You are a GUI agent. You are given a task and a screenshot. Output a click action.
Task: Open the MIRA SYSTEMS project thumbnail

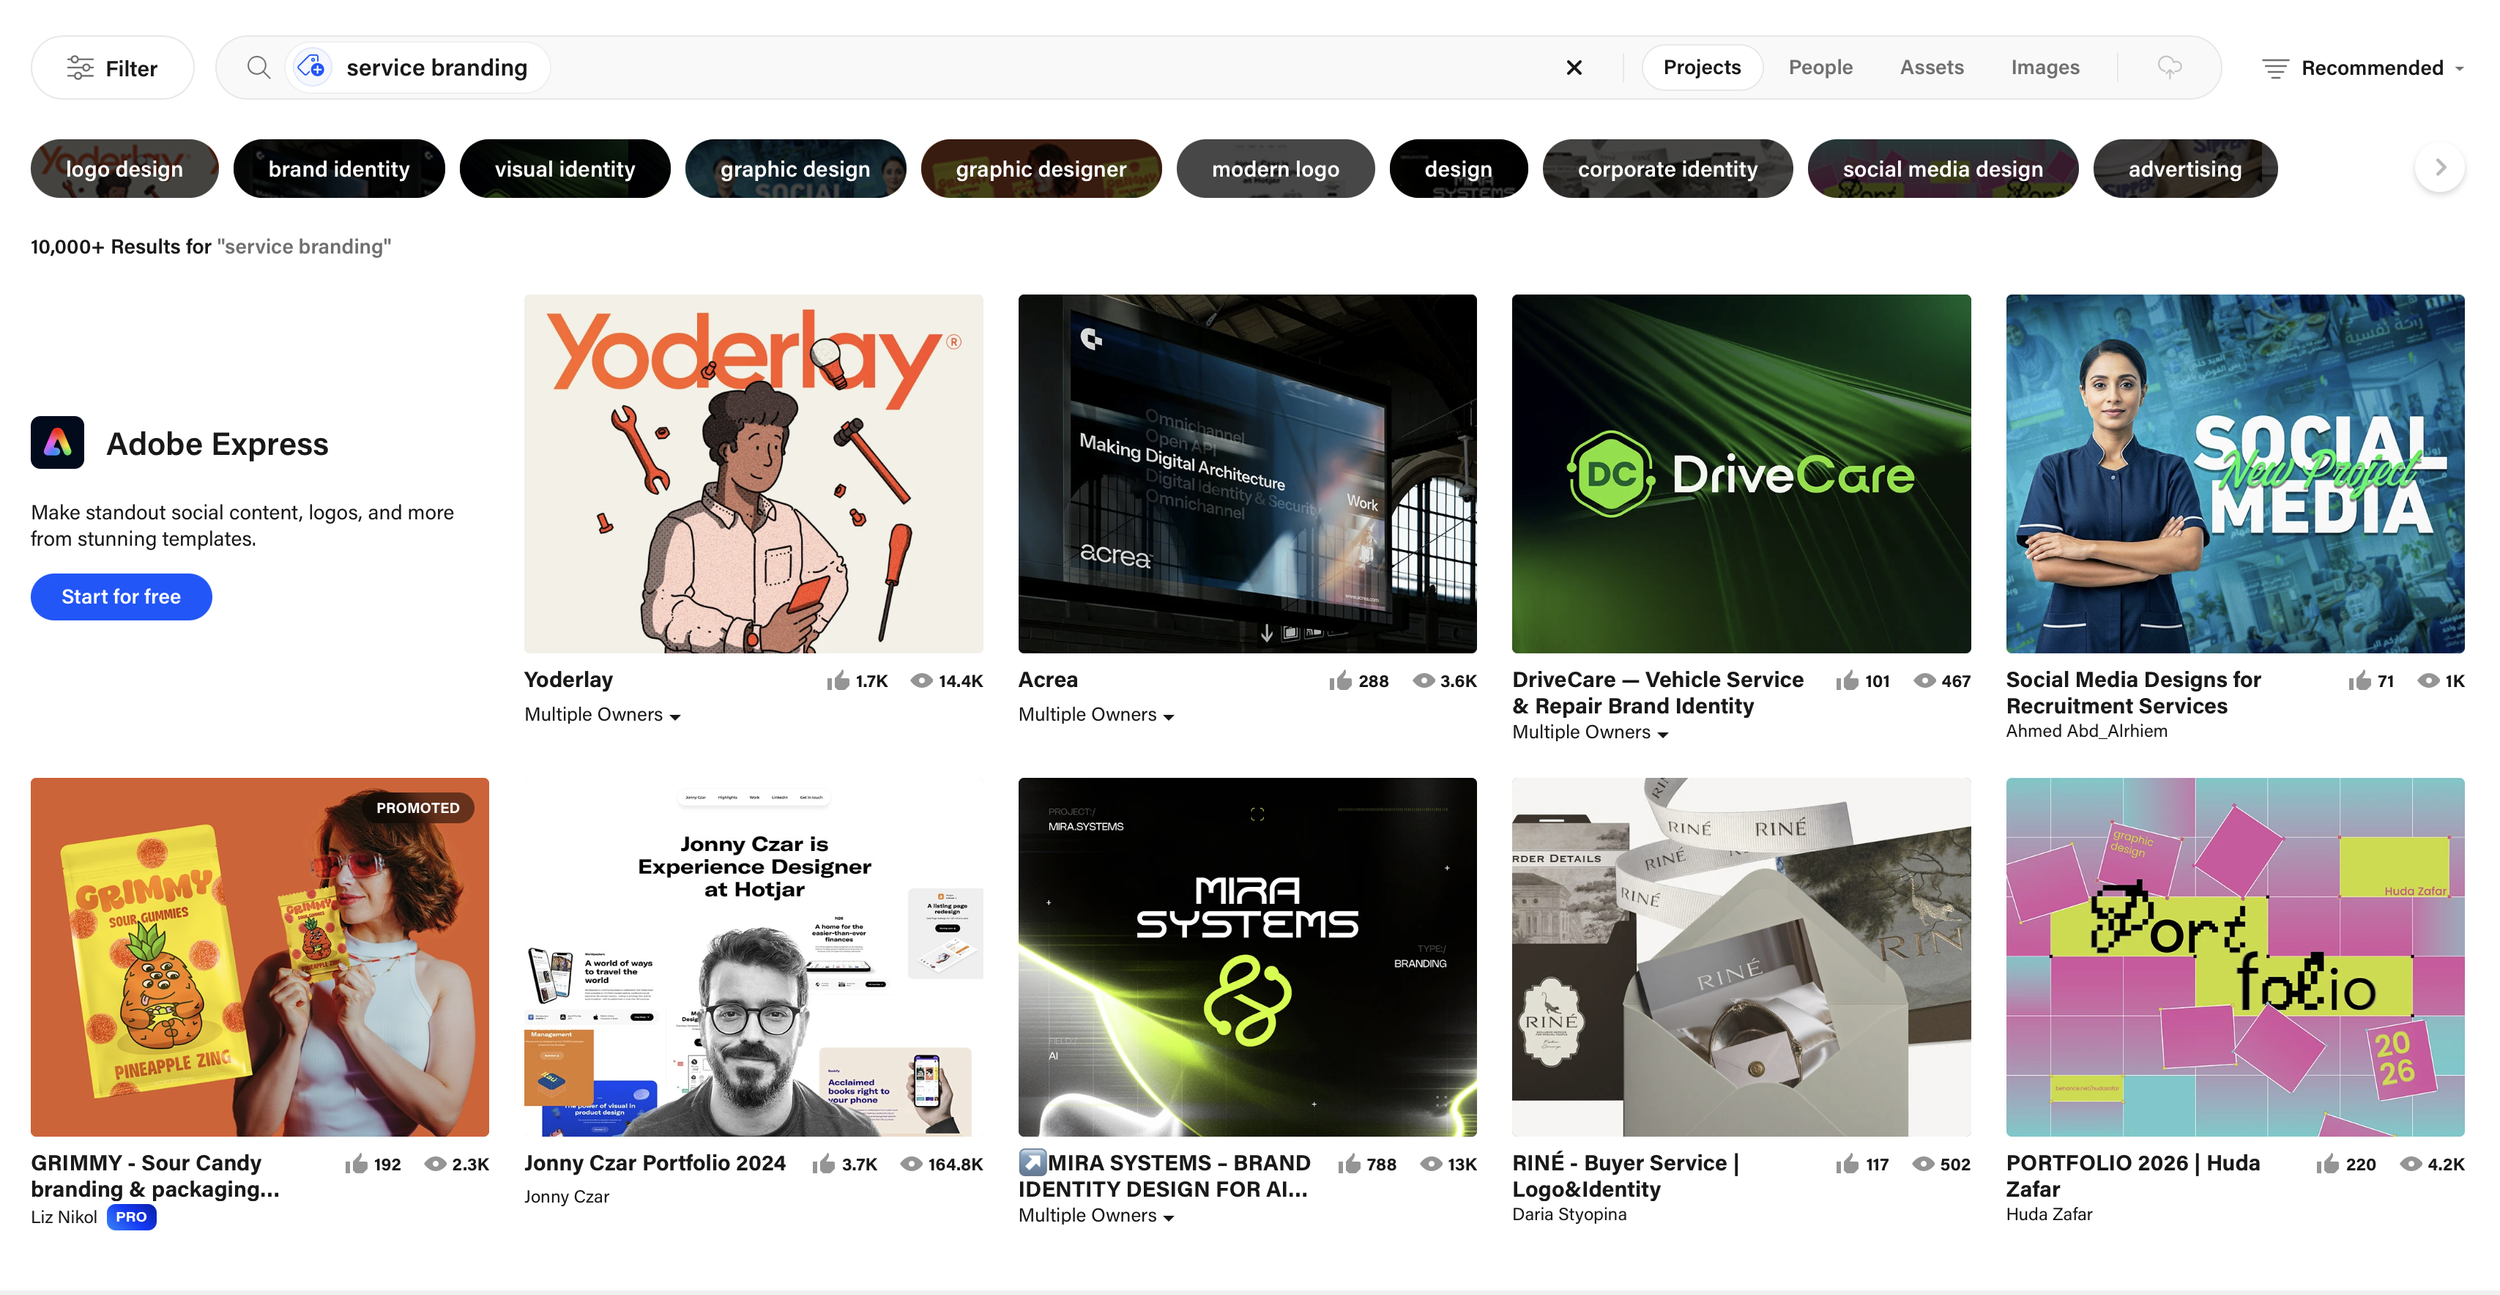1247,957
